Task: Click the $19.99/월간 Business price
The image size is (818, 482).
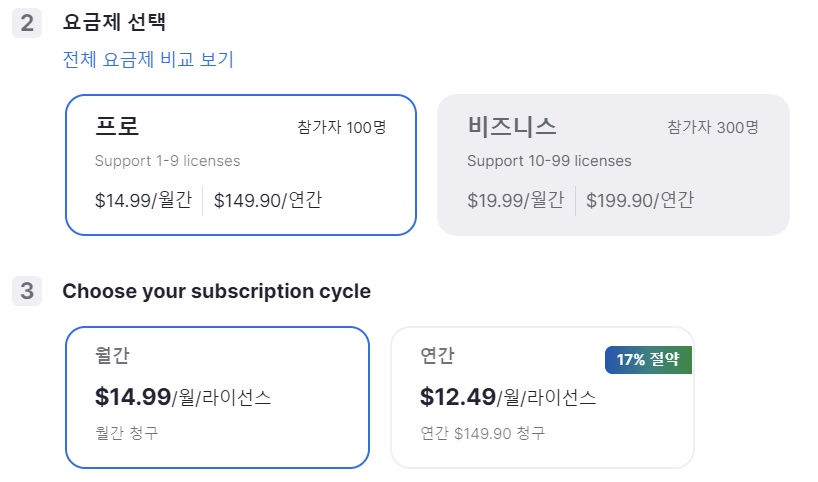Action: pos(515,200)
